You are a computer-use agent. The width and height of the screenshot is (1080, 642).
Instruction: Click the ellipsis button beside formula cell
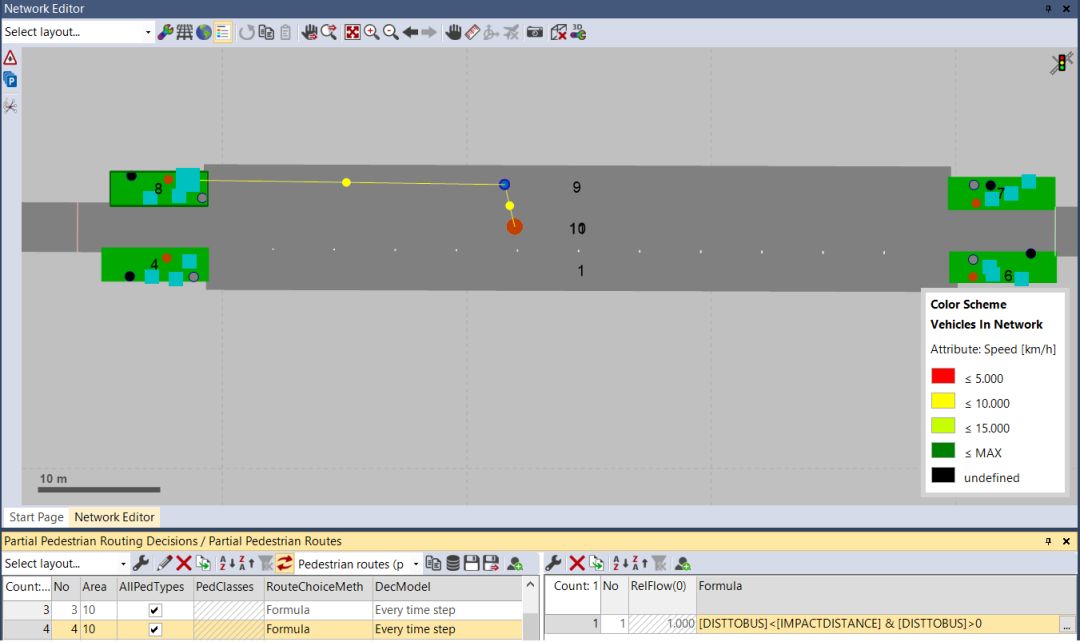pyautogui.click(x=1067, y=625)
